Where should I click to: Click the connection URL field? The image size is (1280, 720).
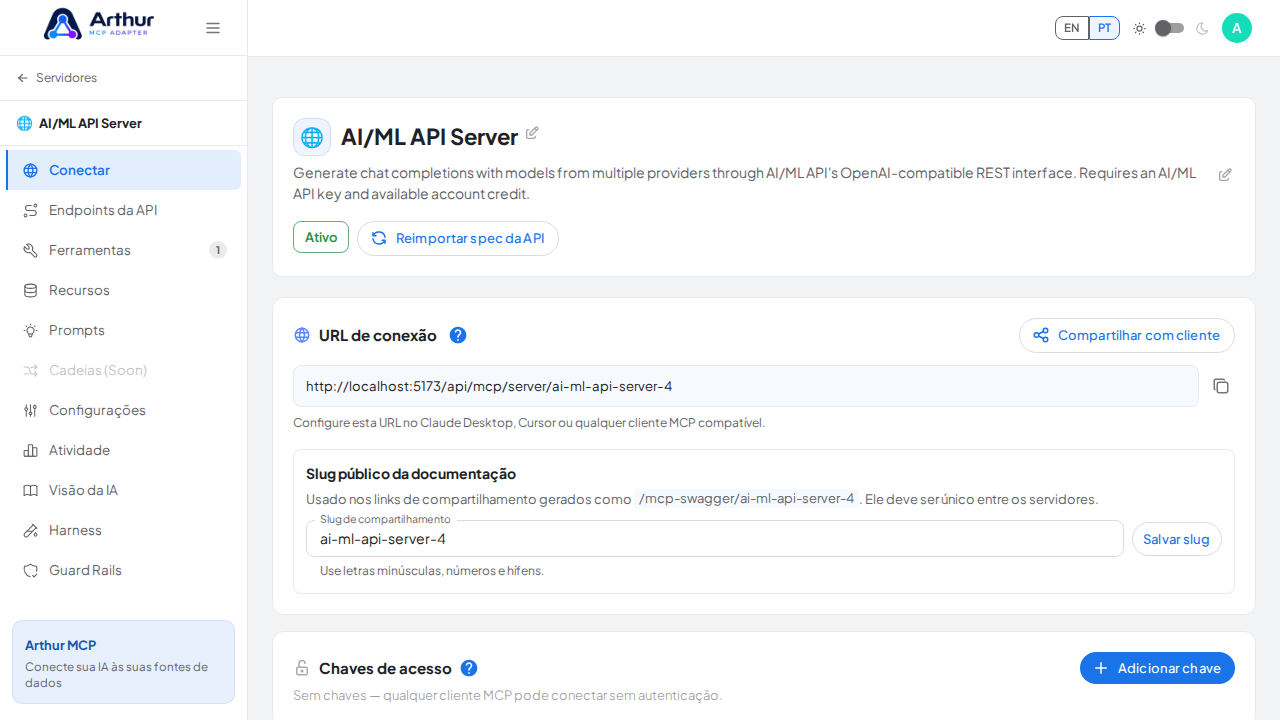(746, 386)
